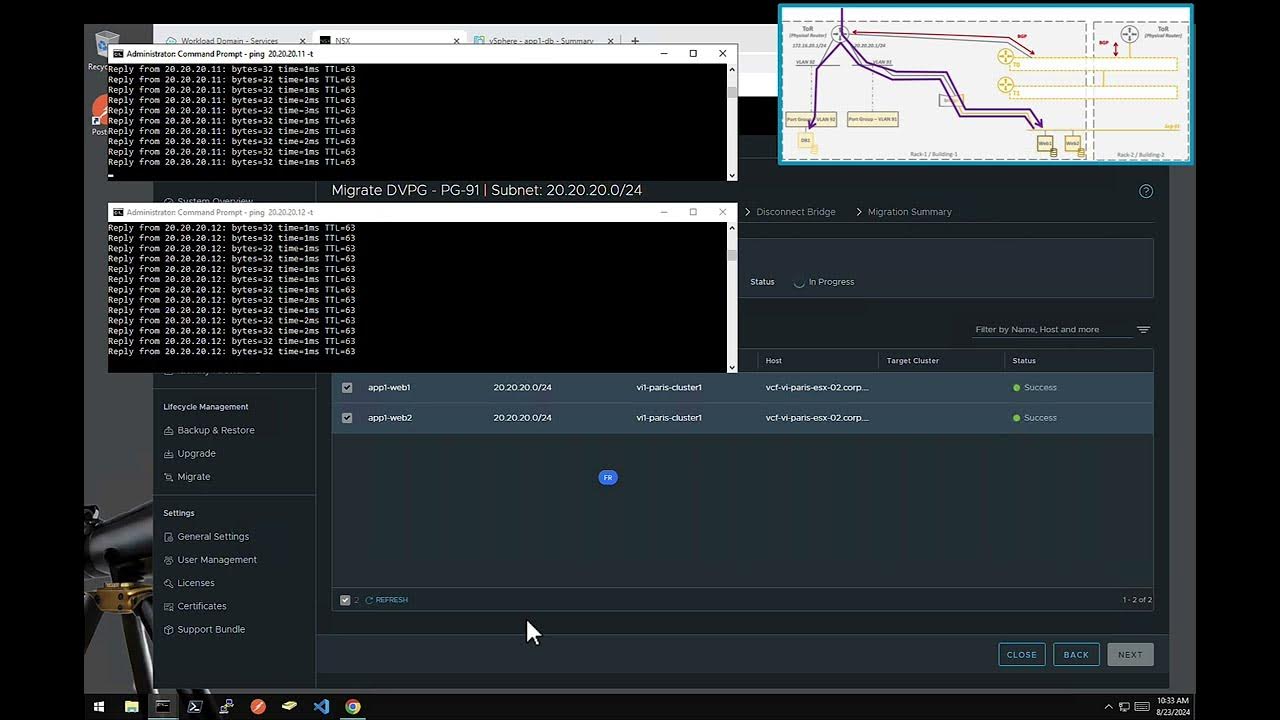
Task: Click the help question mark icon
Action: [x=1146, y=191]
